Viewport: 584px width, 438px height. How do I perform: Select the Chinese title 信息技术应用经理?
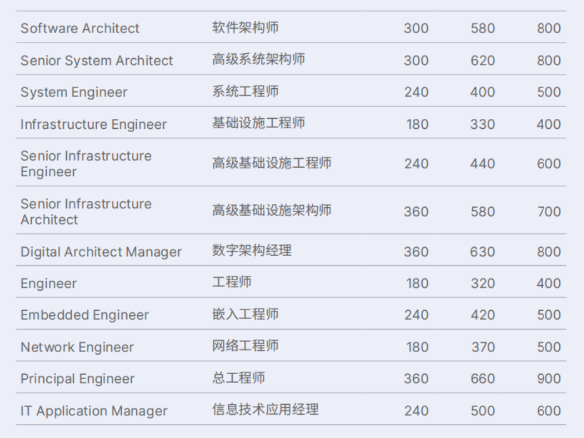coord(265,410)
